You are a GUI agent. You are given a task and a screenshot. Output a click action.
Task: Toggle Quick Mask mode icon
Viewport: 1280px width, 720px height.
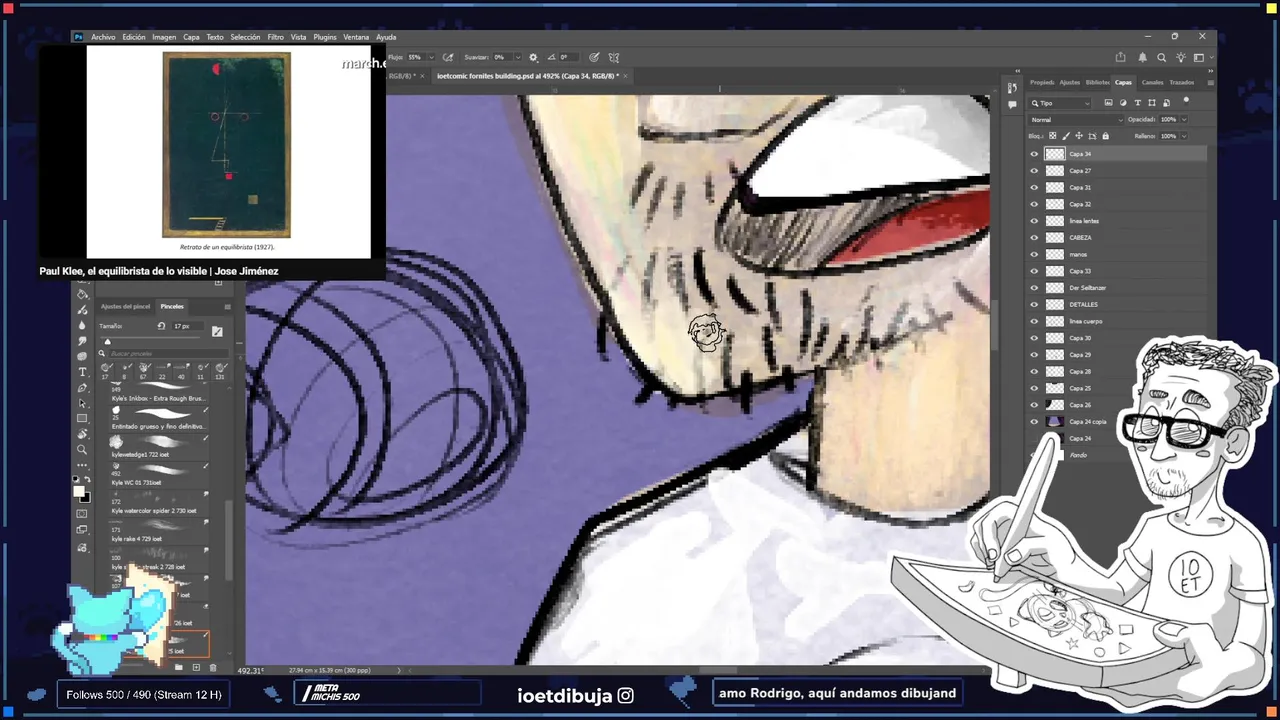pos(82,514)
